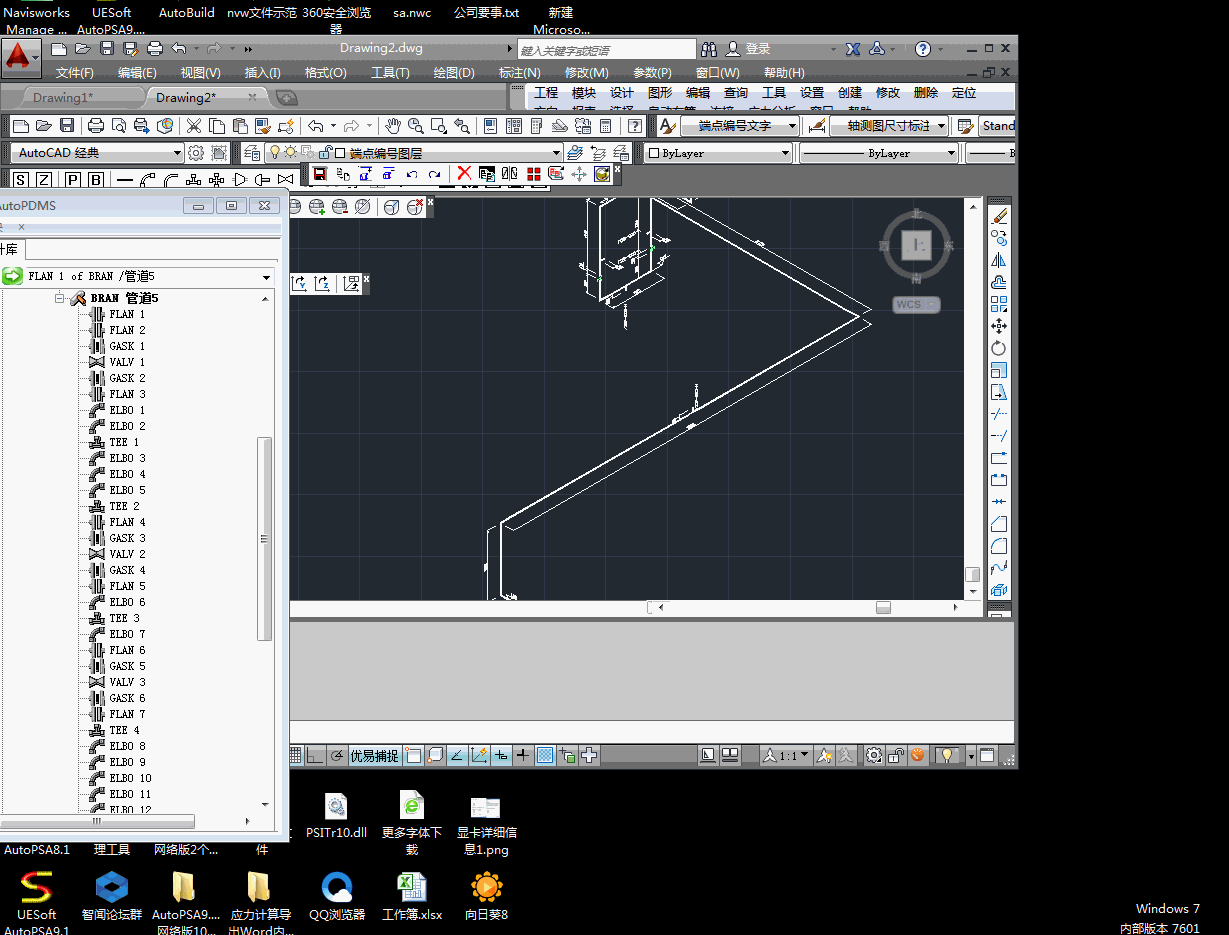Click the four-arrow move icon in floating toolbar
Image resolution: width=1229 pixels, height=935 pixels.
[x=579, y=174]
